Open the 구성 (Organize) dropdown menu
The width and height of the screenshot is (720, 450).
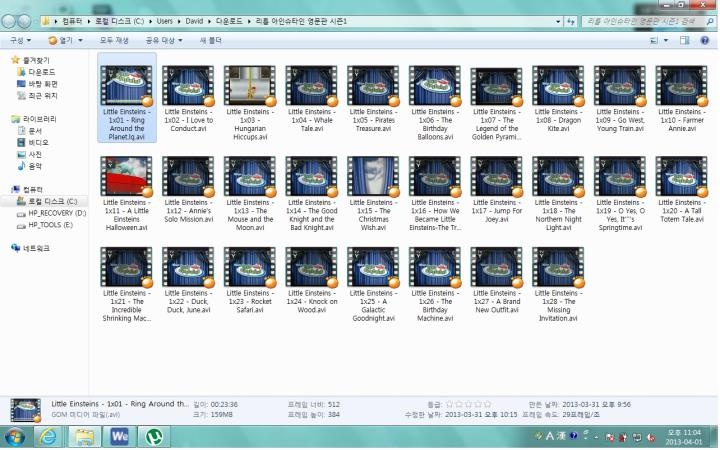point(20,40)
